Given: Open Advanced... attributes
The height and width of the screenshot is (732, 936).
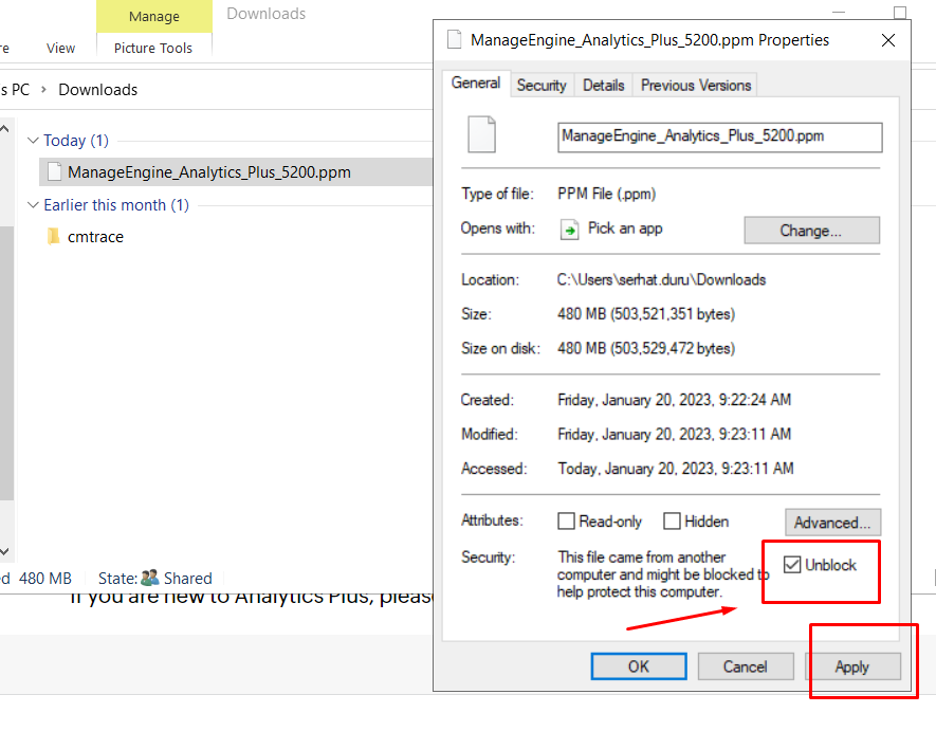Looking at the screenshot, I should (833, 522).
